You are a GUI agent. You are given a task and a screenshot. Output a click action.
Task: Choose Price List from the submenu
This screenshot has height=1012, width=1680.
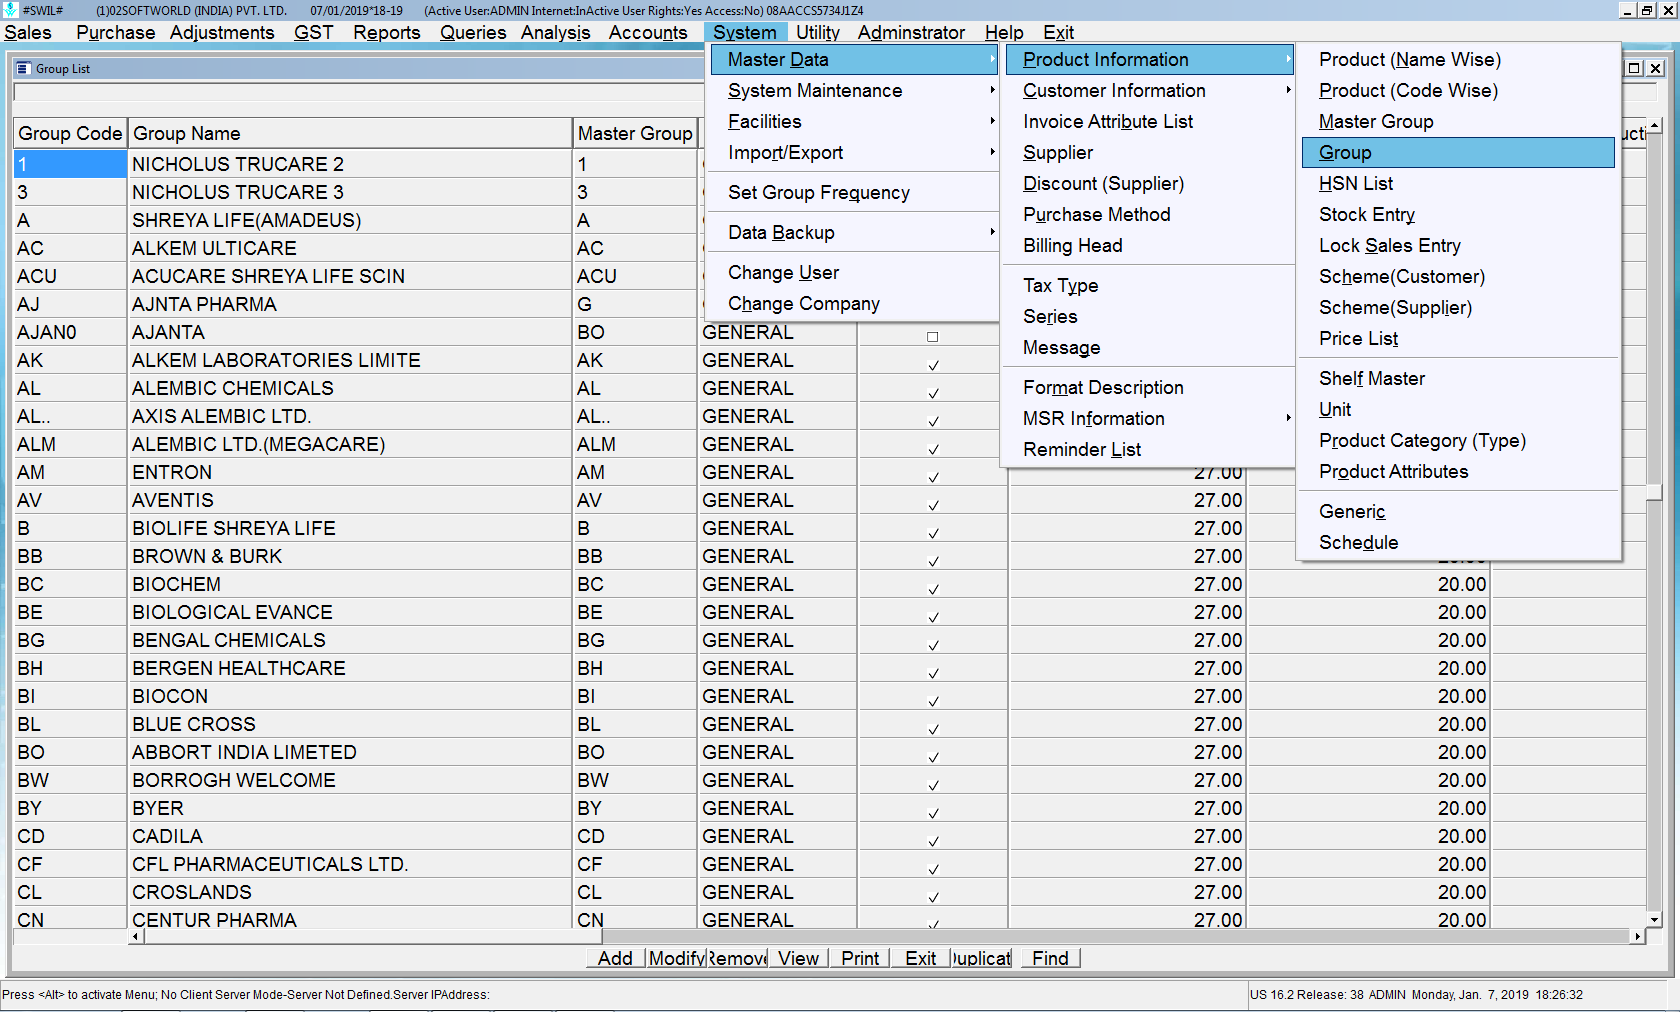(1458, 339)
